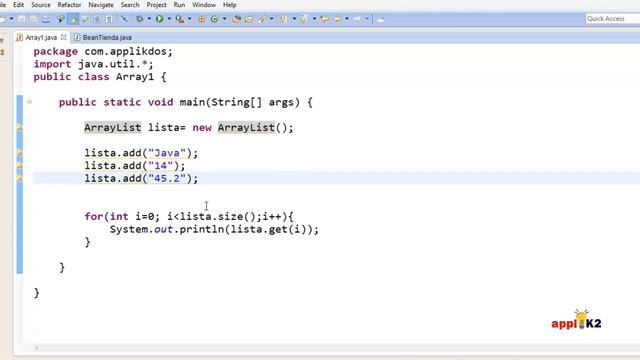Screen dimensions: 640x360
Task: Click the Search flashlight icon
Action: [262, 19]
